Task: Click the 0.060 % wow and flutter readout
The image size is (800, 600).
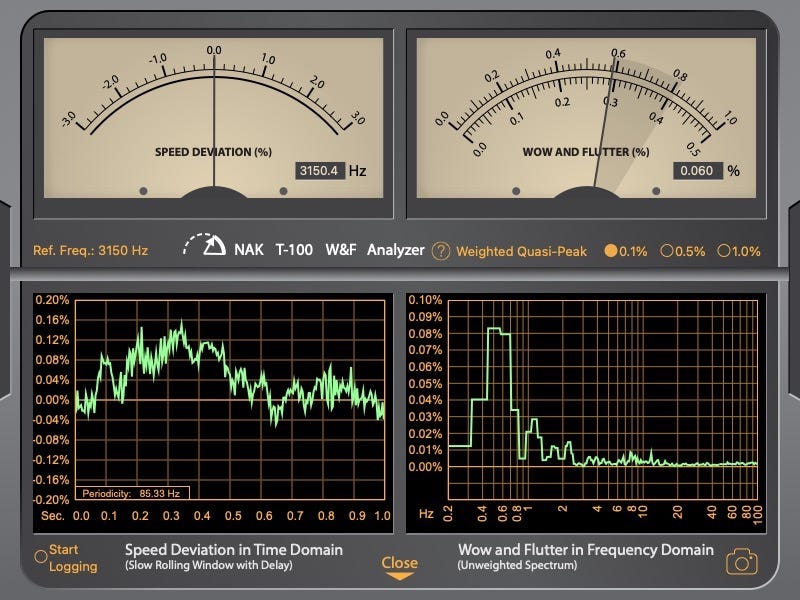Action: pyautogui.click(x=697, y=170)
